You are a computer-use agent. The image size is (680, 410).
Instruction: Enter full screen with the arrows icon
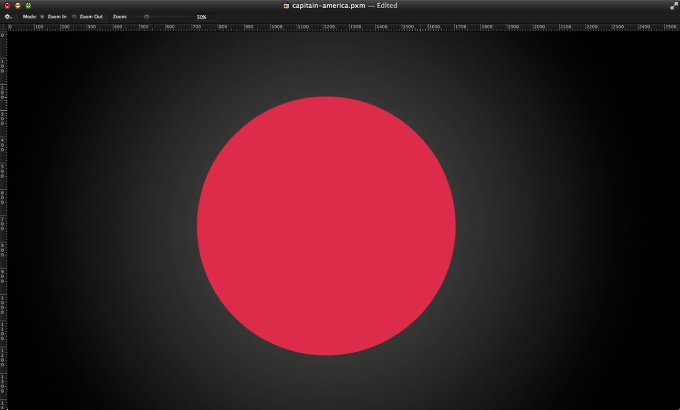[673, 5]
